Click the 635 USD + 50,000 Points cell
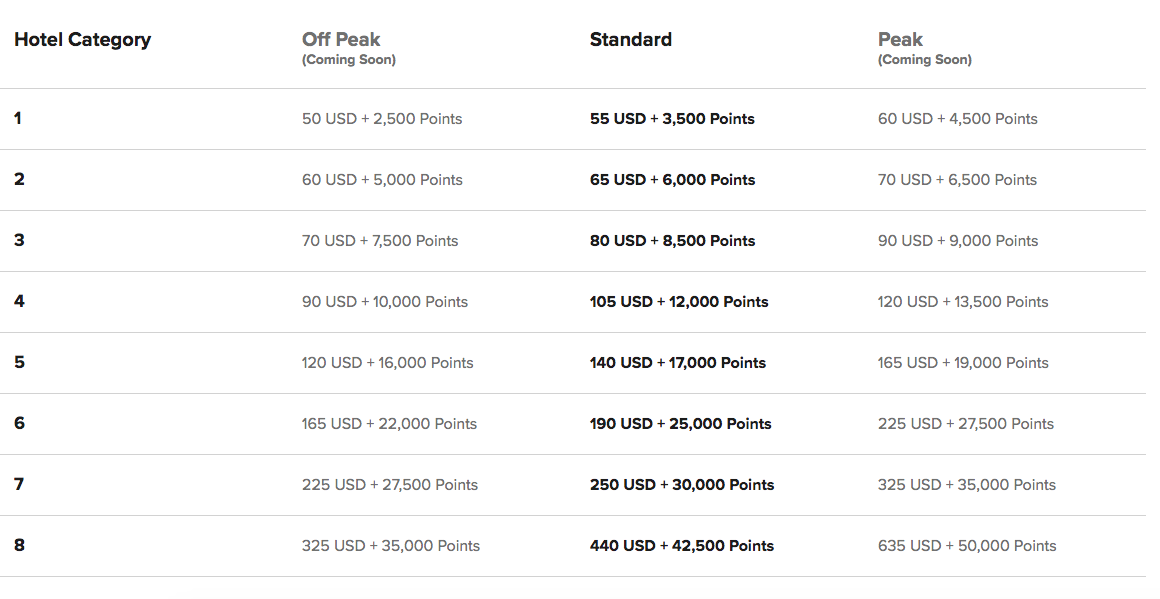The height and width of the screenshot is (599, 1160). 967,546
